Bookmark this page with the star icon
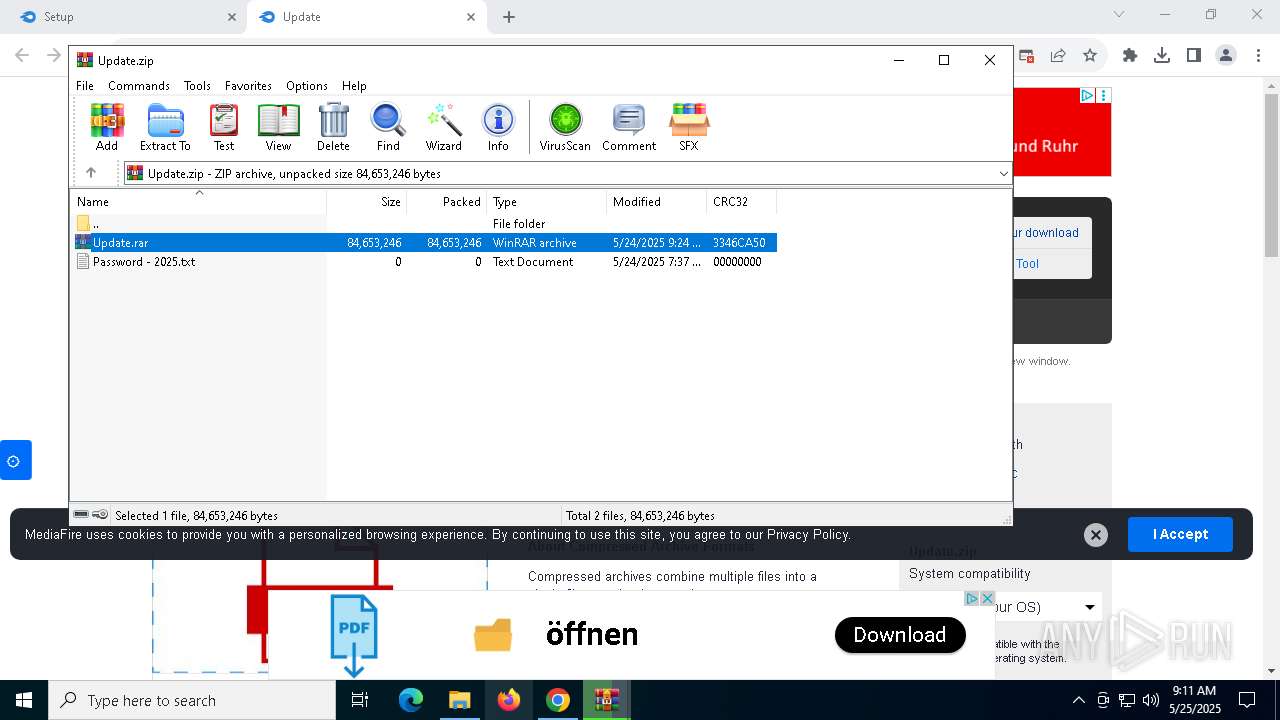Viewport: 1280px width, 720px height. coord(1090,56)
